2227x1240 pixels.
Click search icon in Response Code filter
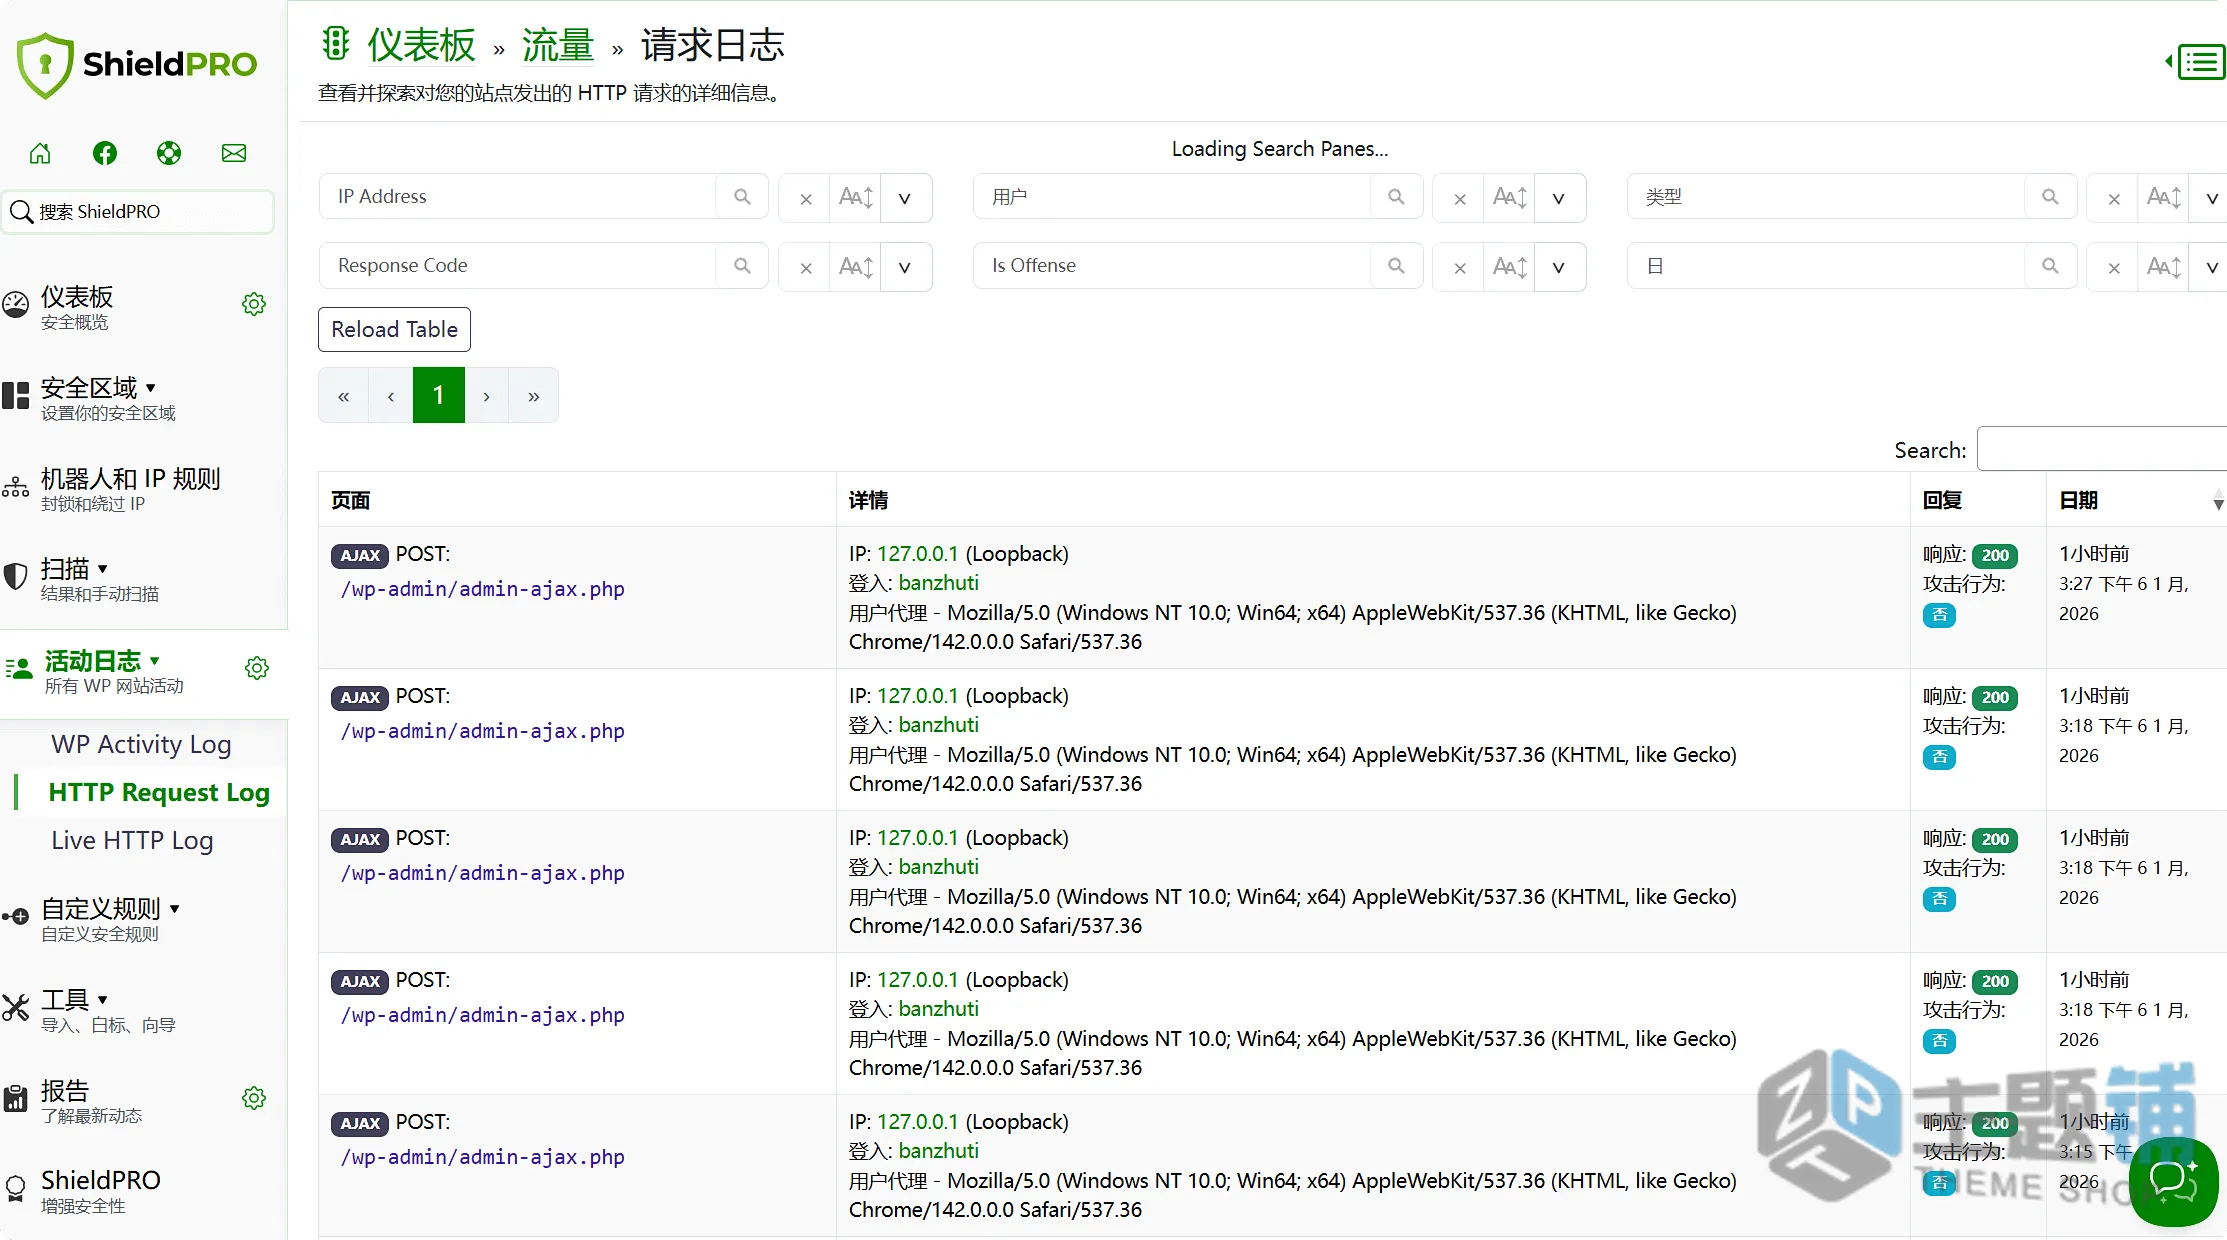pyautogui.click(x=742, y=266)
